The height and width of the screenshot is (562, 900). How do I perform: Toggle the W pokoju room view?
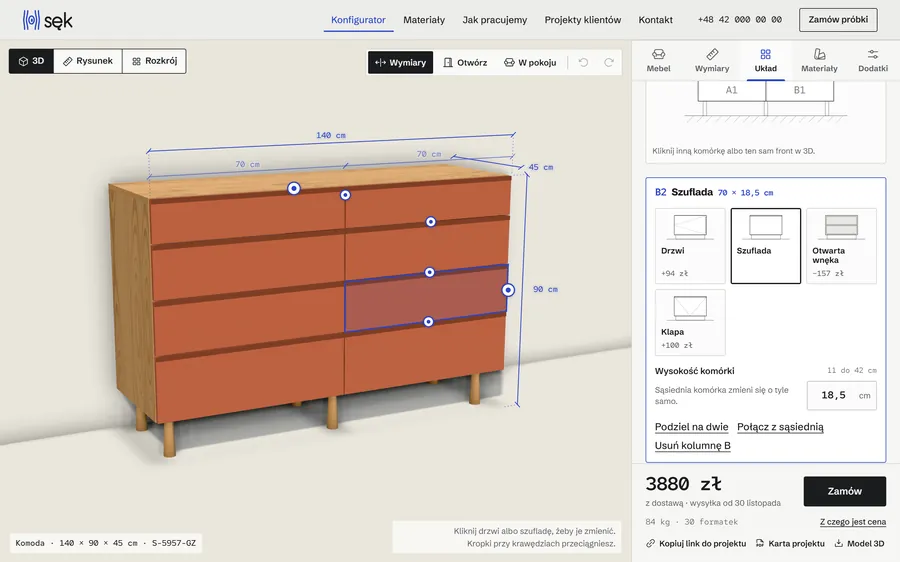pyautogui.click(x=530, y=63)
